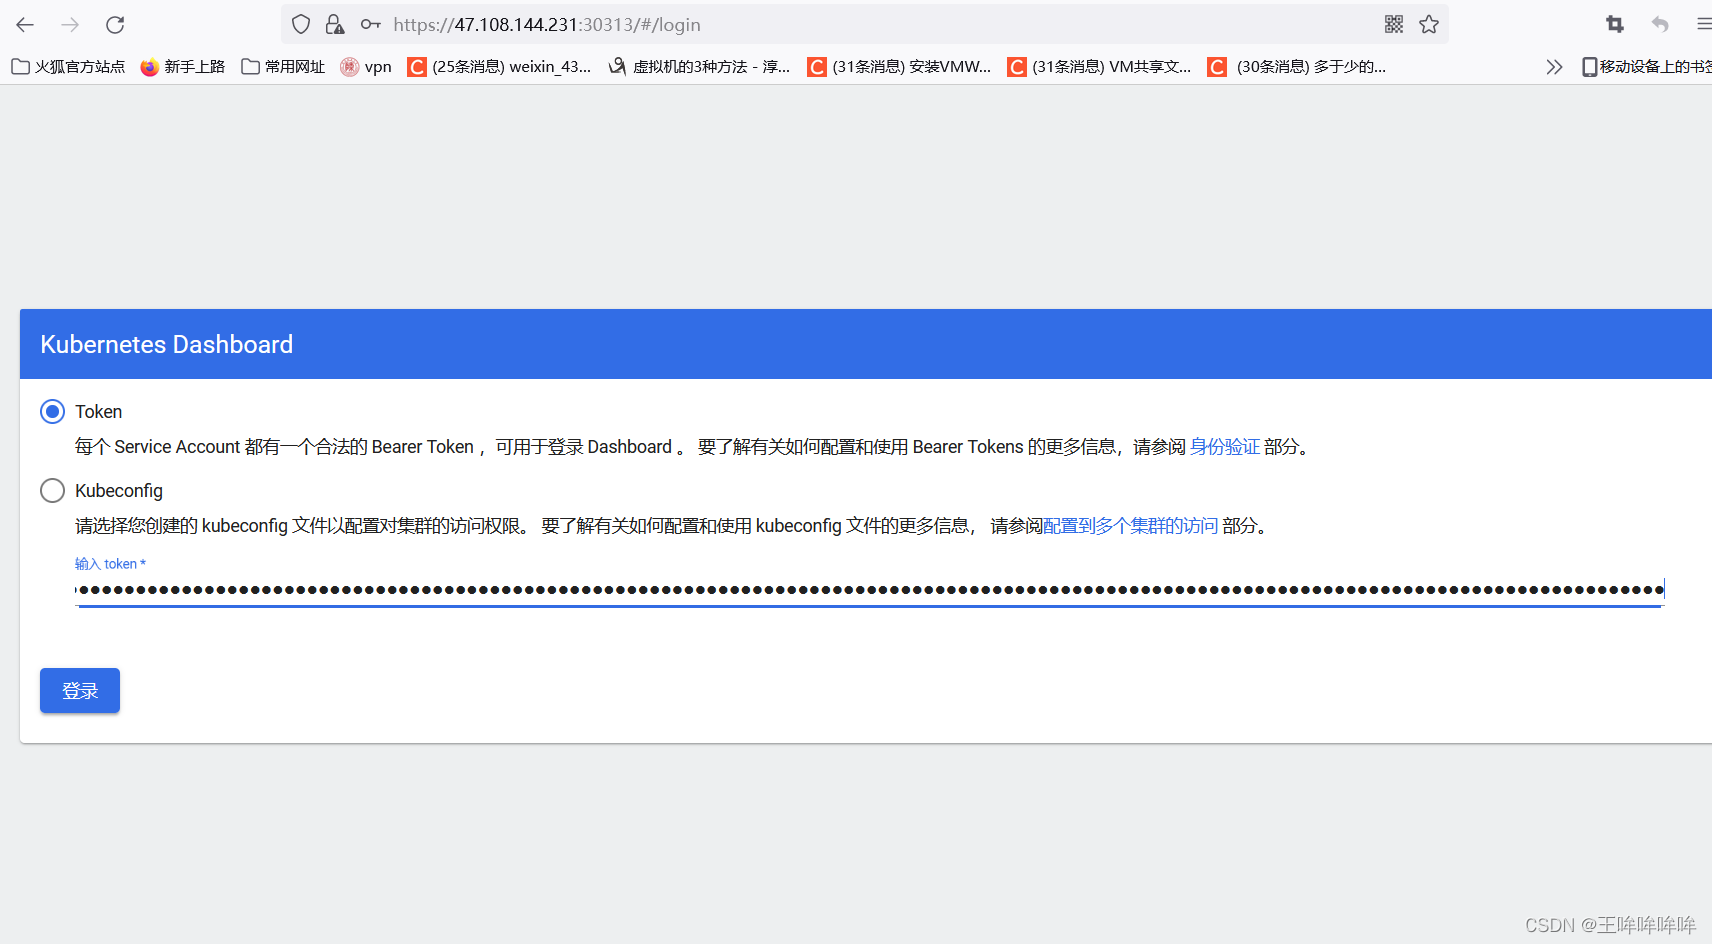
Task: Show more bookmarks with the double chevron
Action: (1554, 67)
